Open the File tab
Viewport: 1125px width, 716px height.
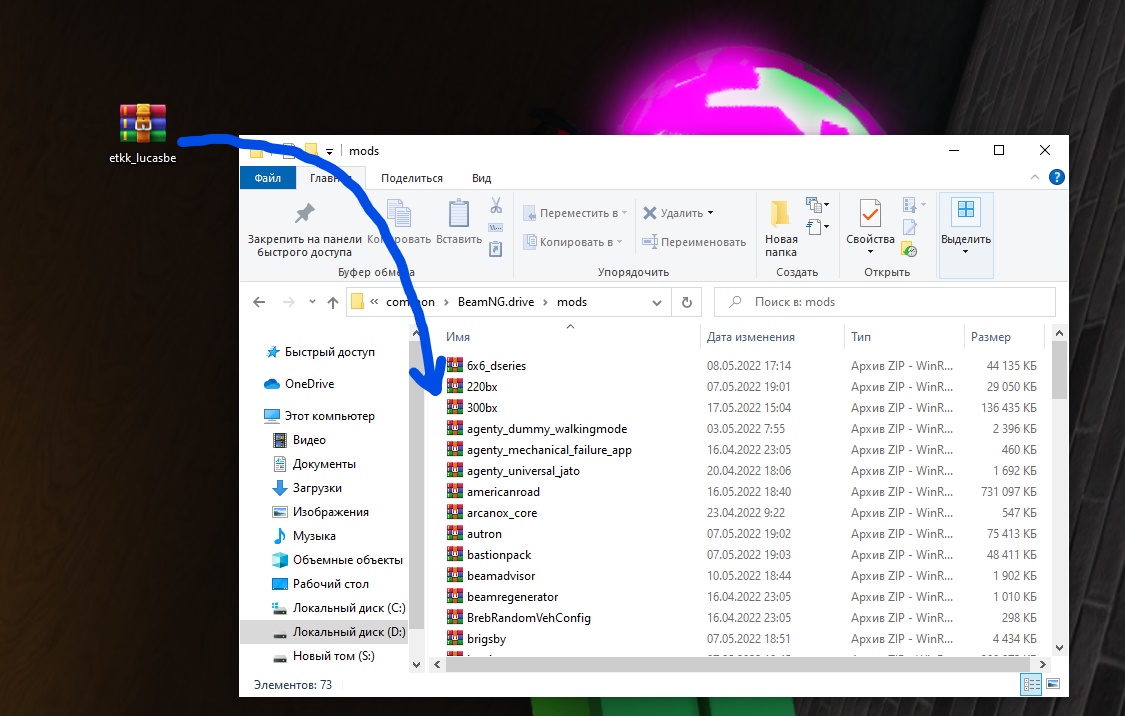[x=268, y=178]
